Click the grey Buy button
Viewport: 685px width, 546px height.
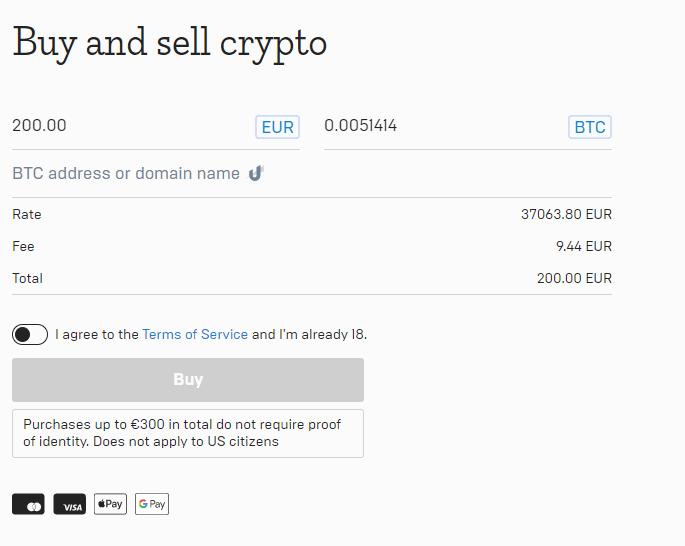click(188, 380)
